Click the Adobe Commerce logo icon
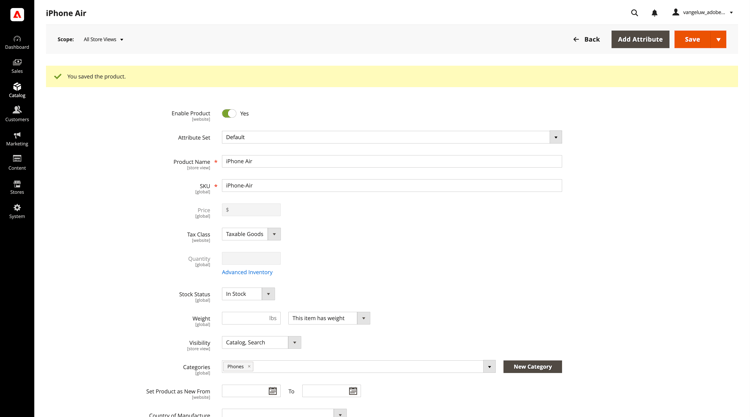750x417 pixels. point(17,15)
